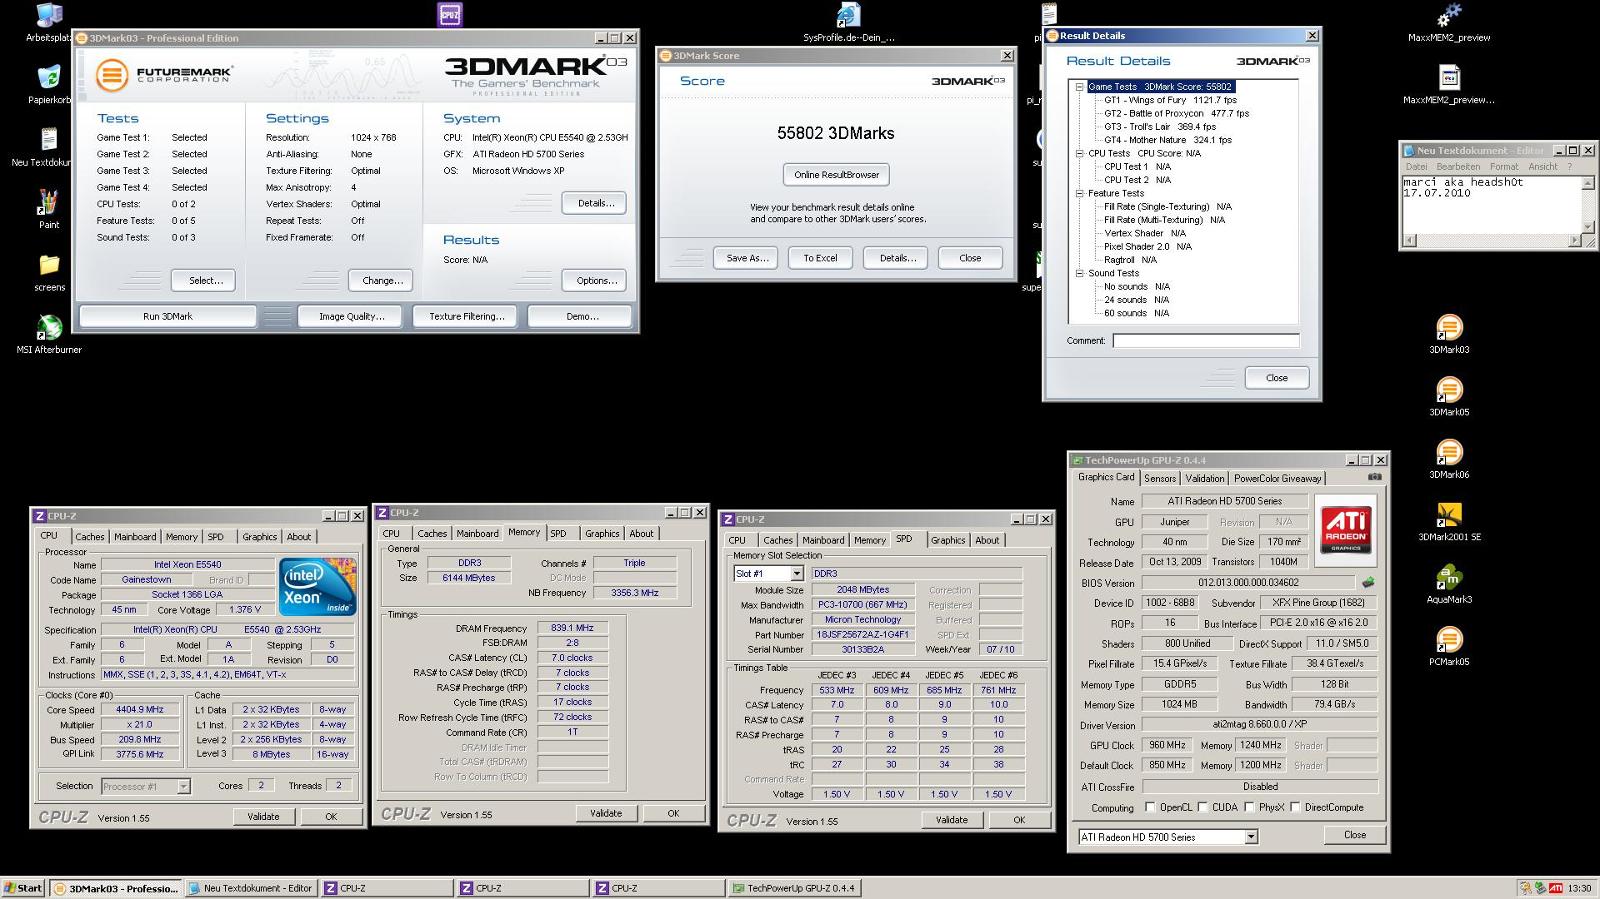Click into the Comment input field
The image size is (1600, 899).
click(1206, 341)
